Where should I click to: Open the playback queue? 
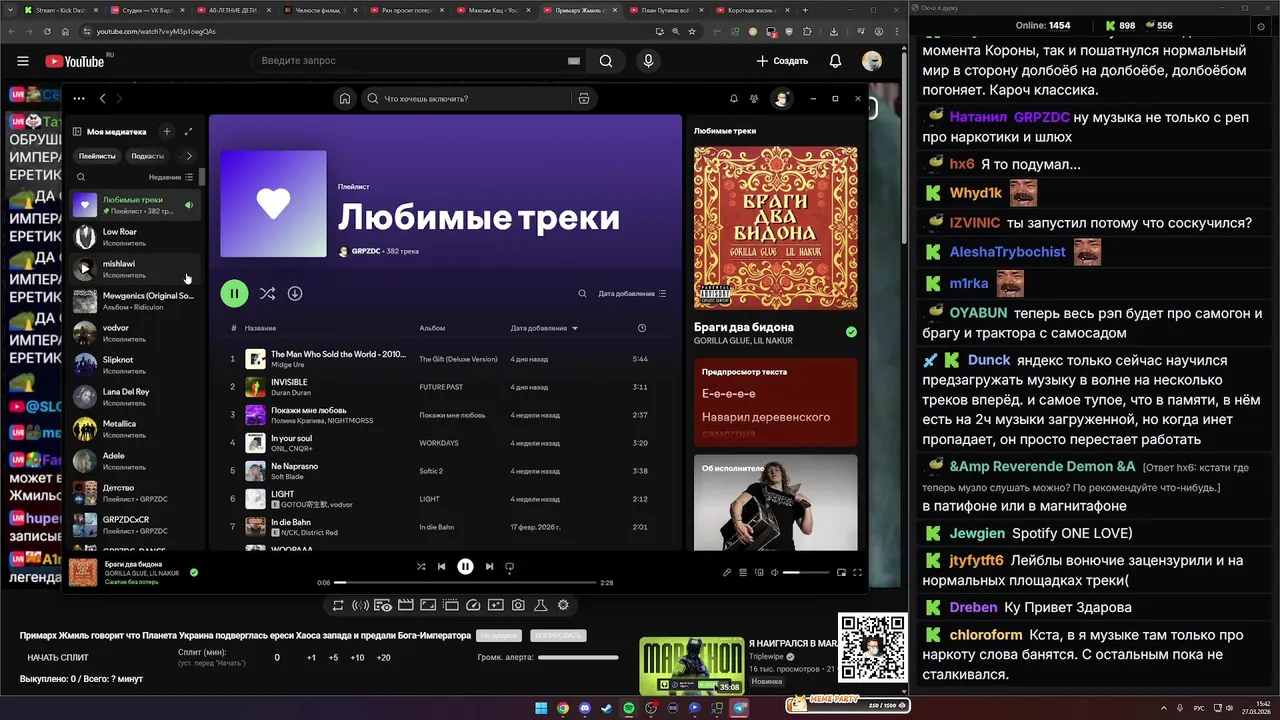pyautogui.click(x=744, y=573)
